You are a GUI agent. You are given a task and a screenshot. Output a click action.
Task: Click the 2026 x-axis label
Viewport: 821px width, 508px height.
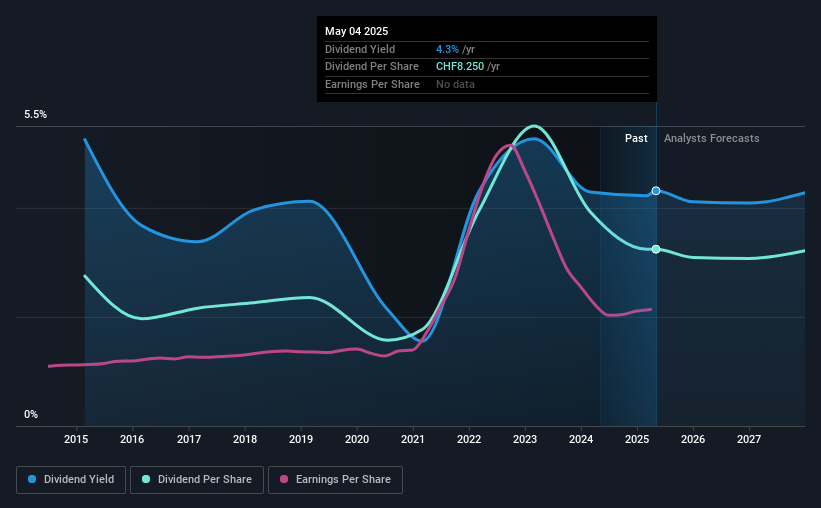(693, 439)
